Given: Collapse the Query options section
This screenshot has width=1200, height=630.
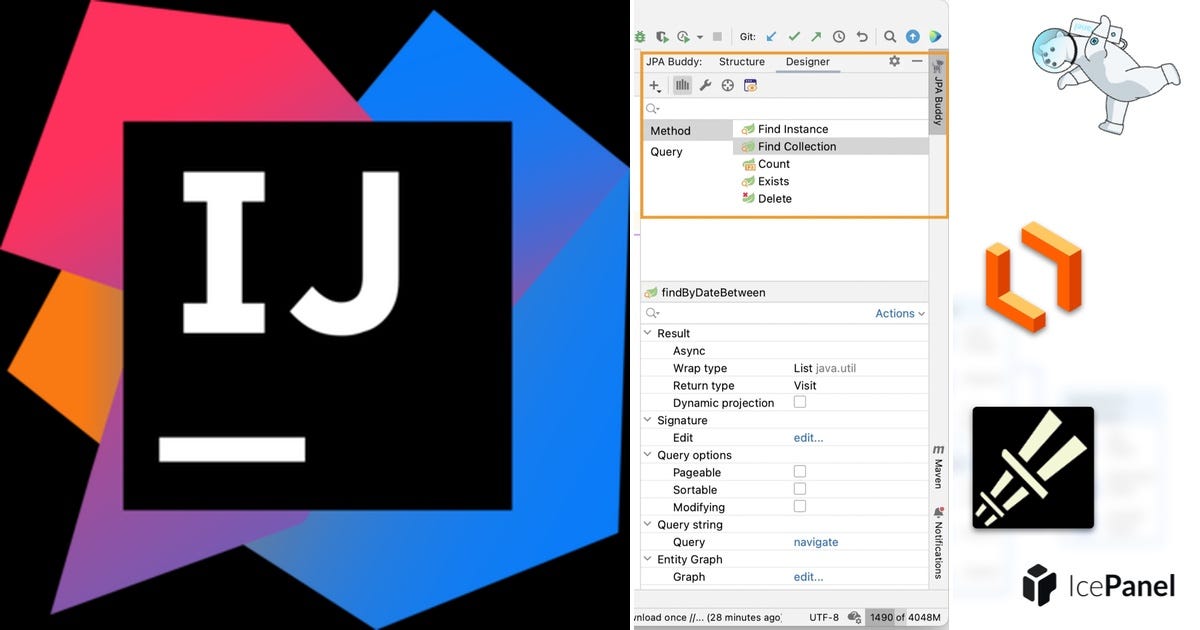Looking at the screenshot, I should tap(648, 454).
